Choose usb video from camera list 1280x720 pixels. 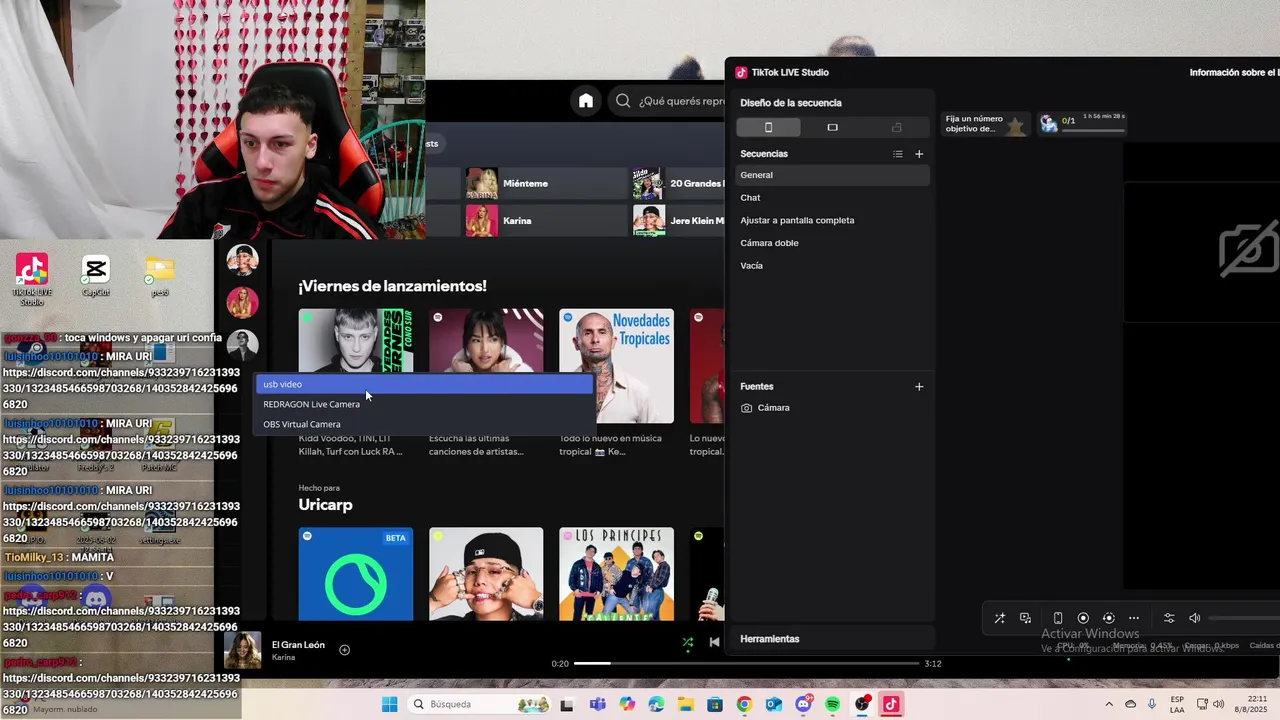point(425,384)
